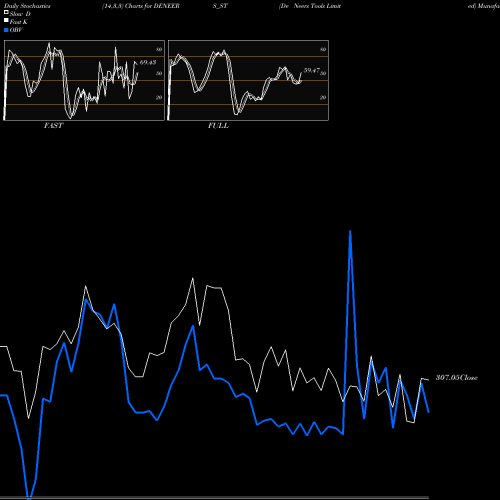This screenshot has width=500, height=500.
Task: Select the FAST stochastic chart label
Action: [53, 126]
